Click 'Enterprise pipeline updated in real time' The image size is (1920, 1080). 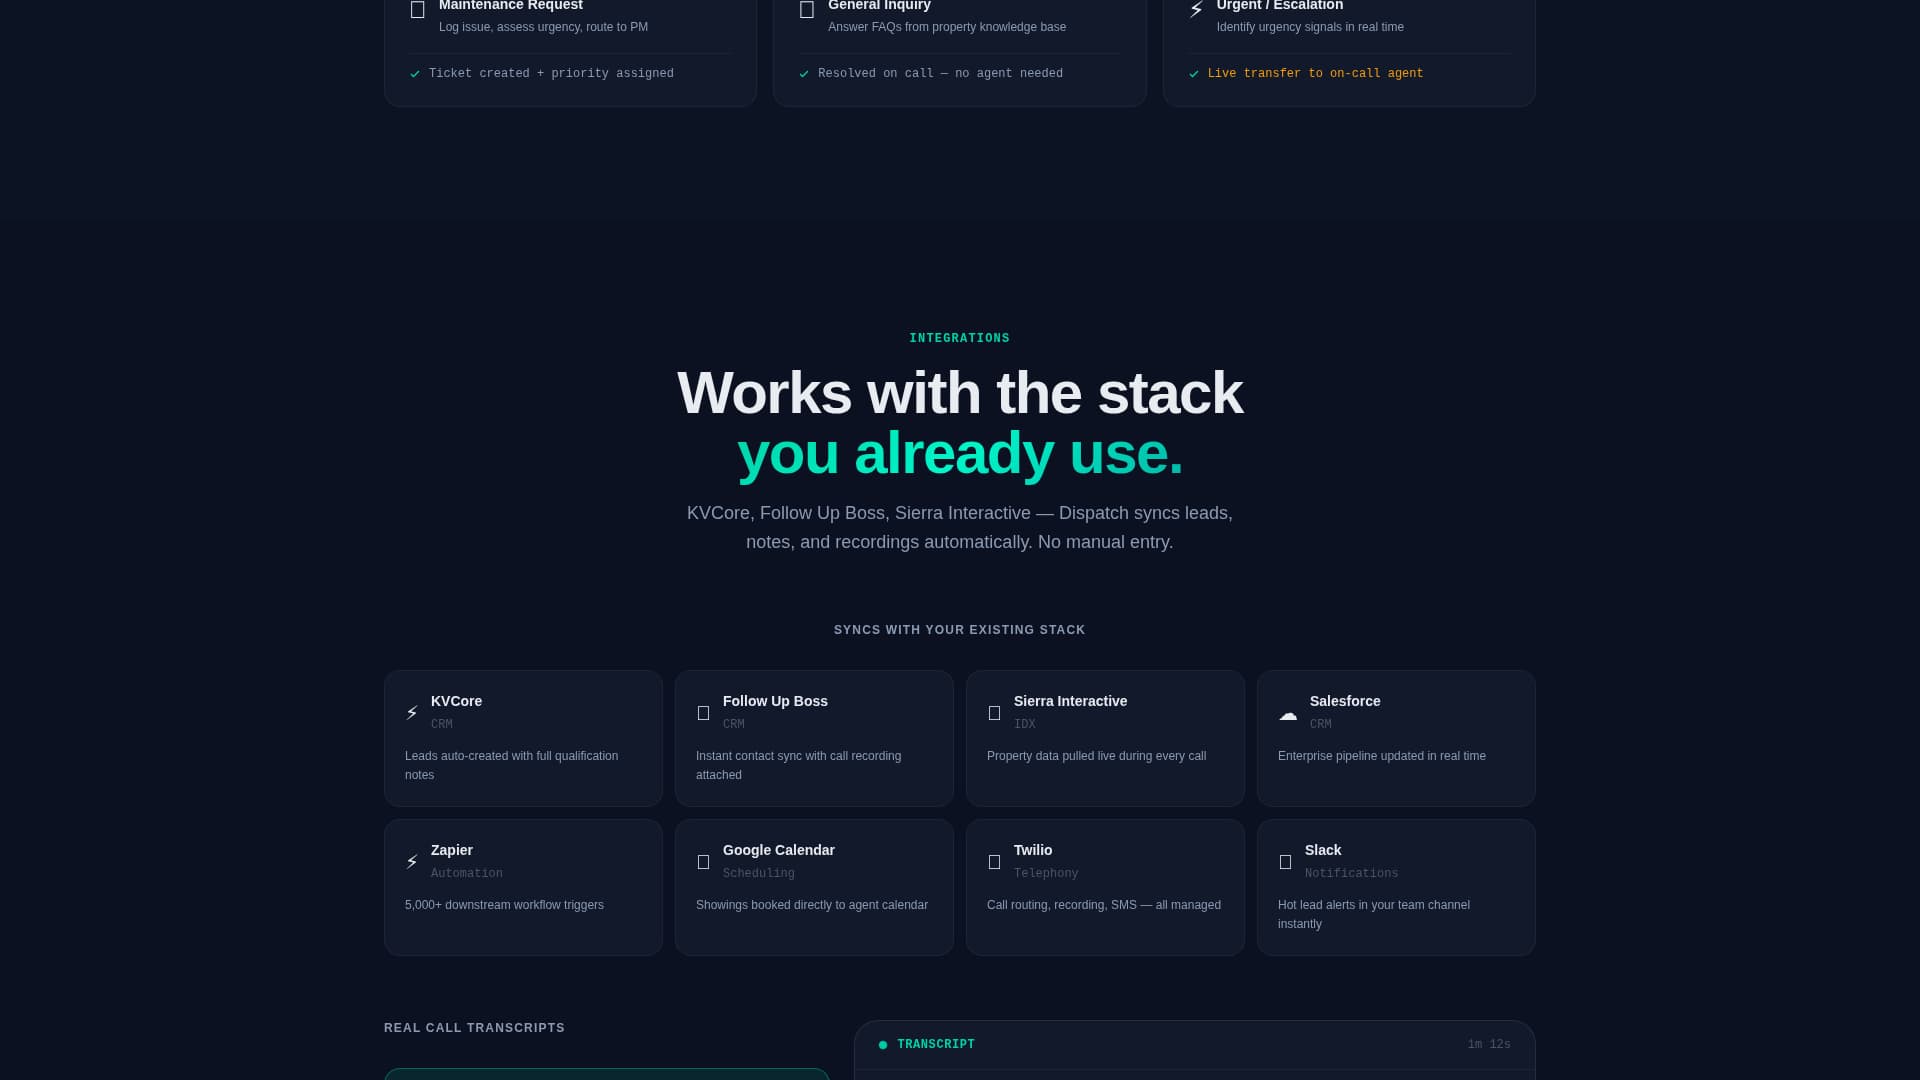(x=1382, y=756)
